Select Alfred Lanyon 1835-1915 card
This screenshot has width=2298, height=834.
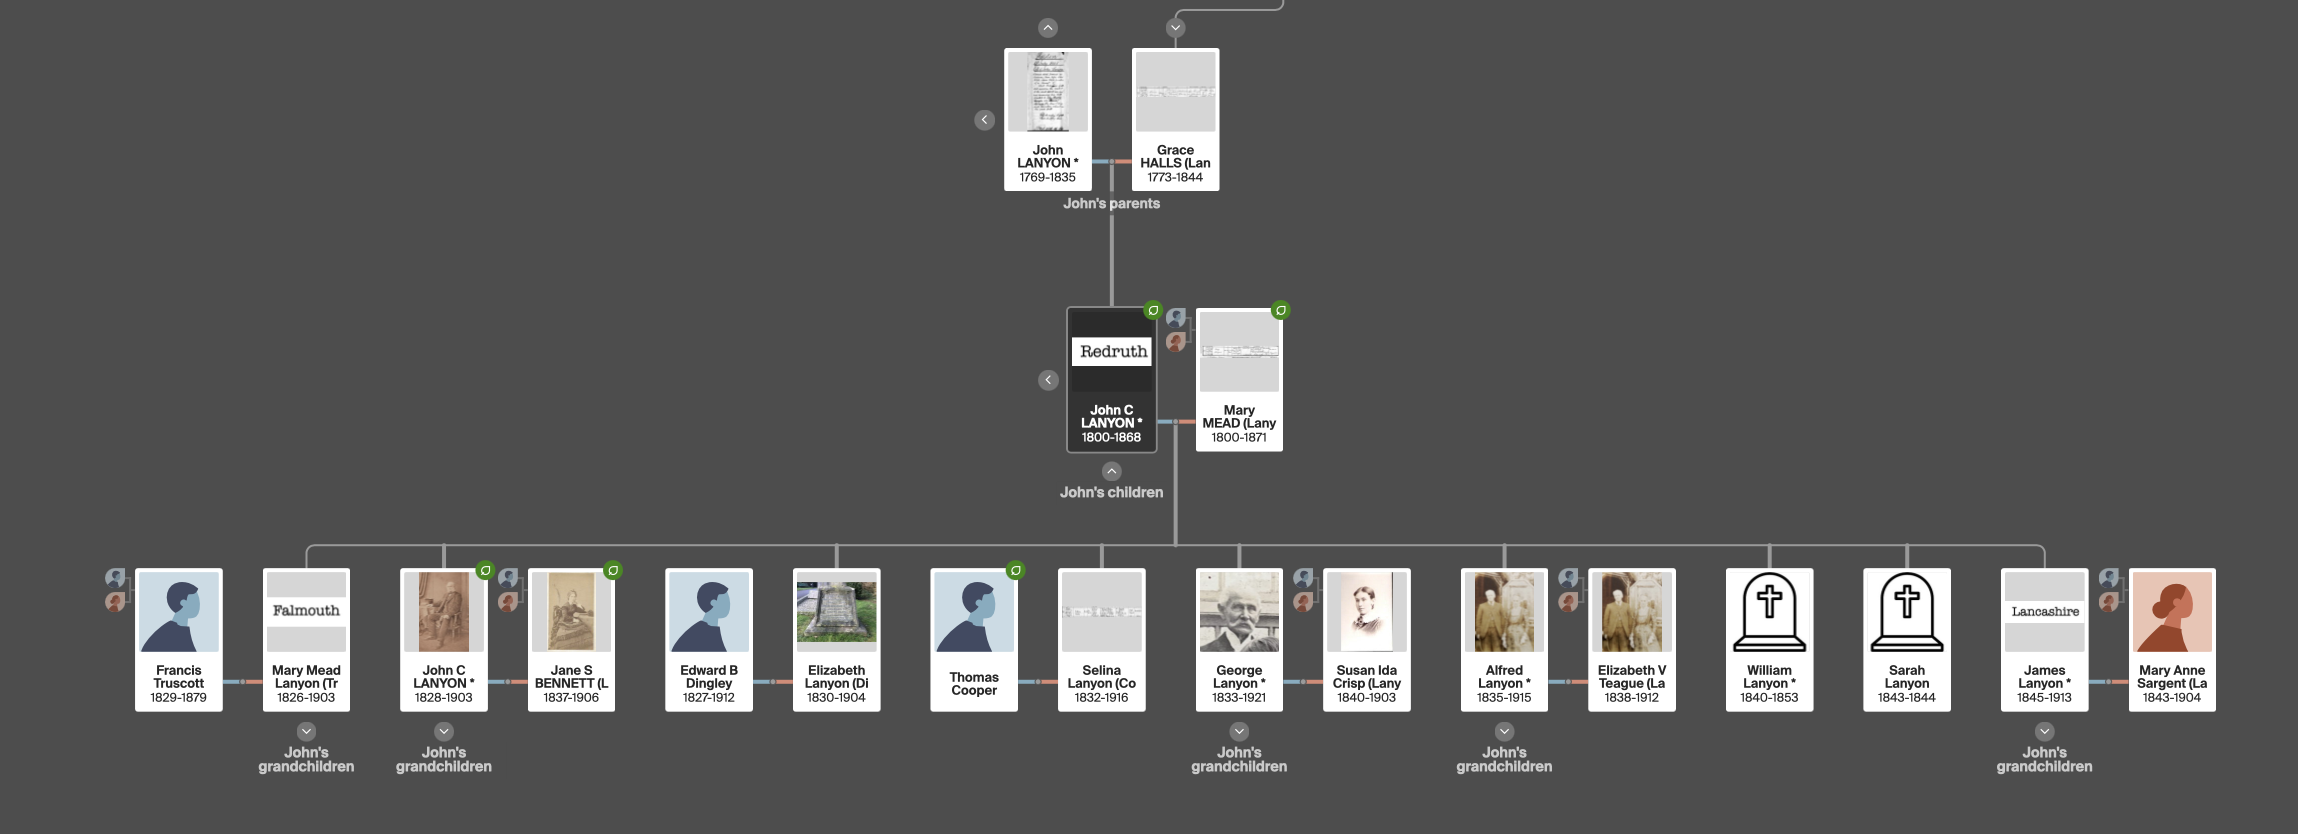click(1503, 639)
